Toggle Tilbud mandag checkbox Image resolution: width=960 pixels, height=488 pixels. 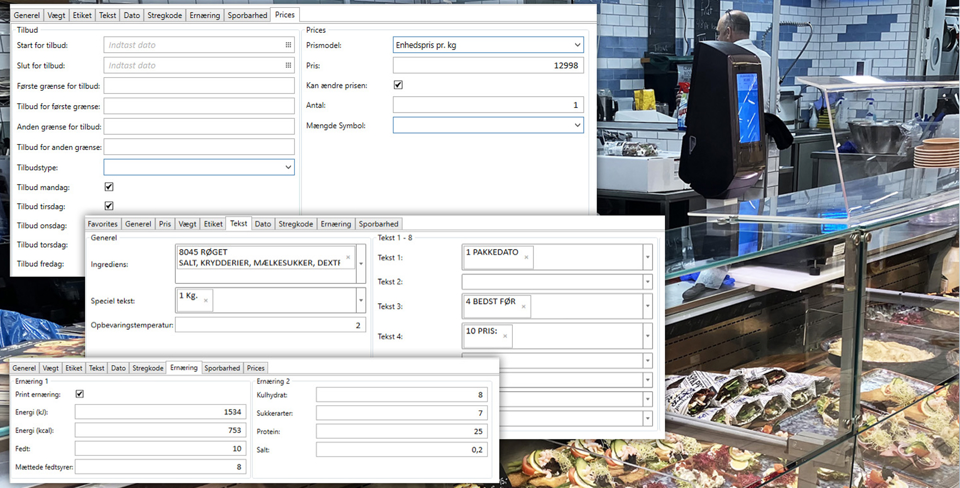coord(109,187)
